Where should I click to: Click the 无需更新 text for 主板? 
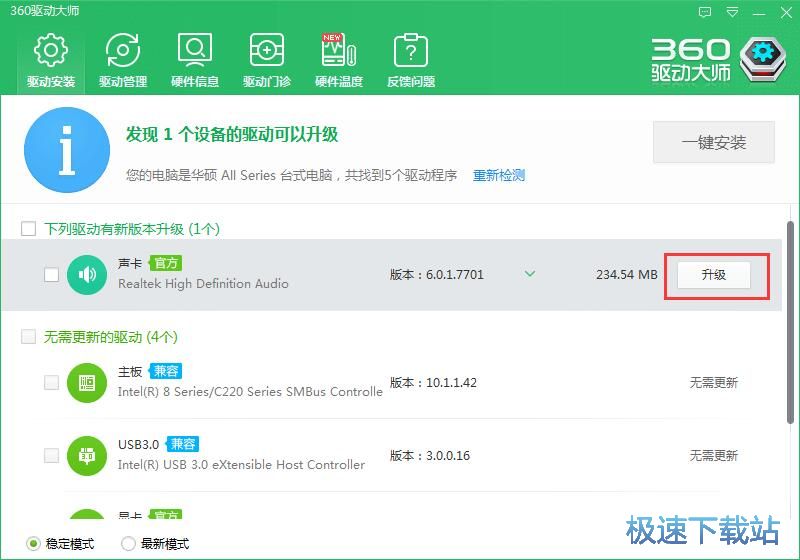(714, 383)
